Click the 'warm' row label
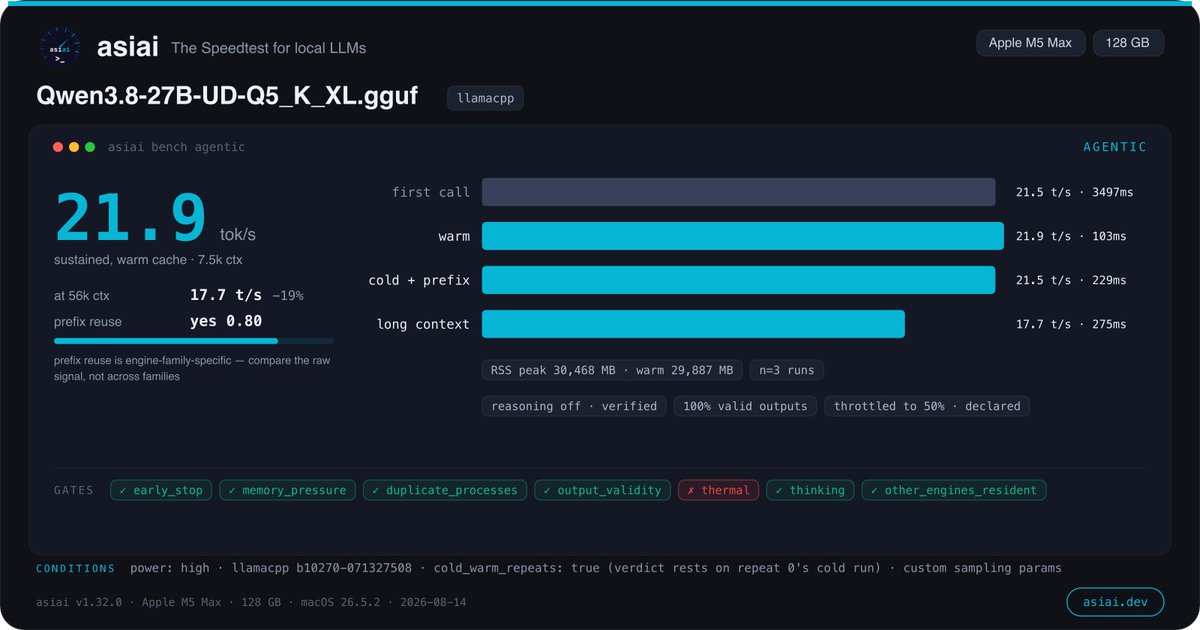This screenshot has width=1200, height=630. (454, 236)
